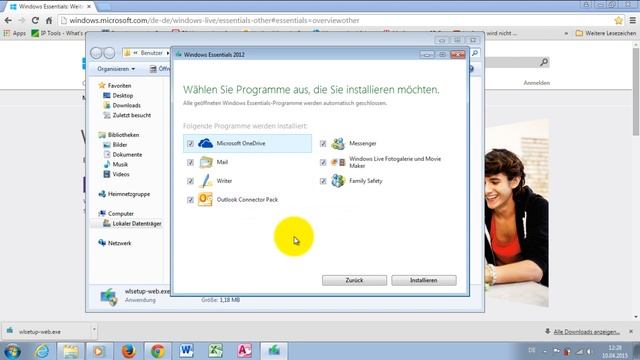Click Explorer forward navigation button
The width and height of the screenshot is (640, 360).
pyautogui.click(x=109, y=53)
